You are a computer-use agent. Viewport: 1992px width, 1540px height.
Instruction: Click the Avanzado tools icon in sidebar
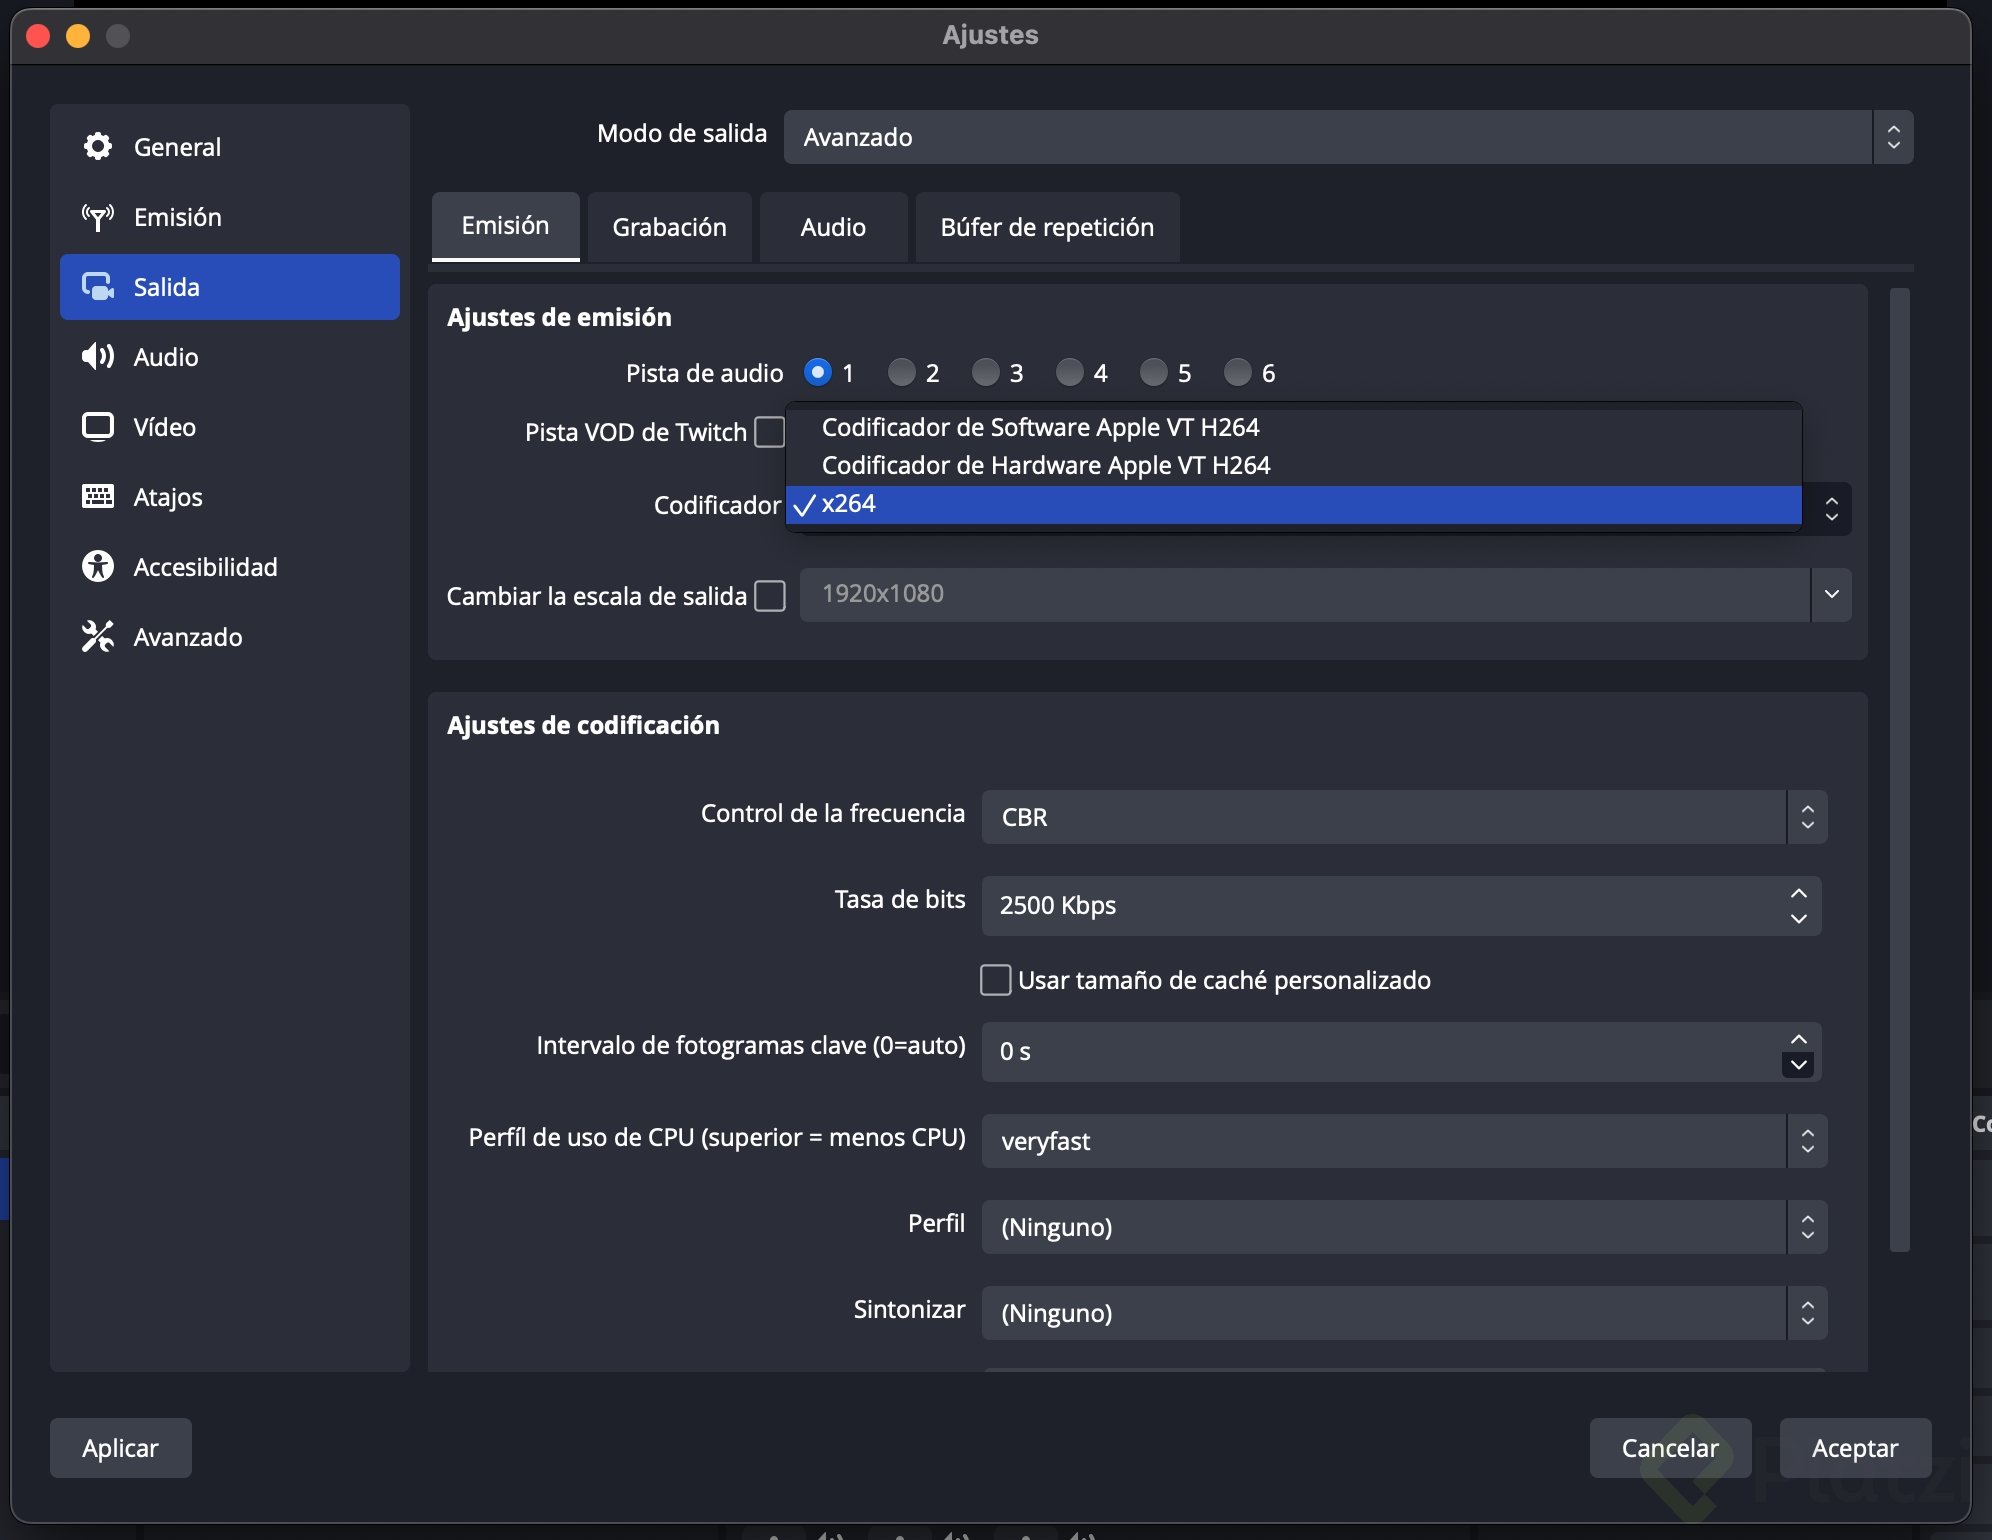tap(97, 637)
